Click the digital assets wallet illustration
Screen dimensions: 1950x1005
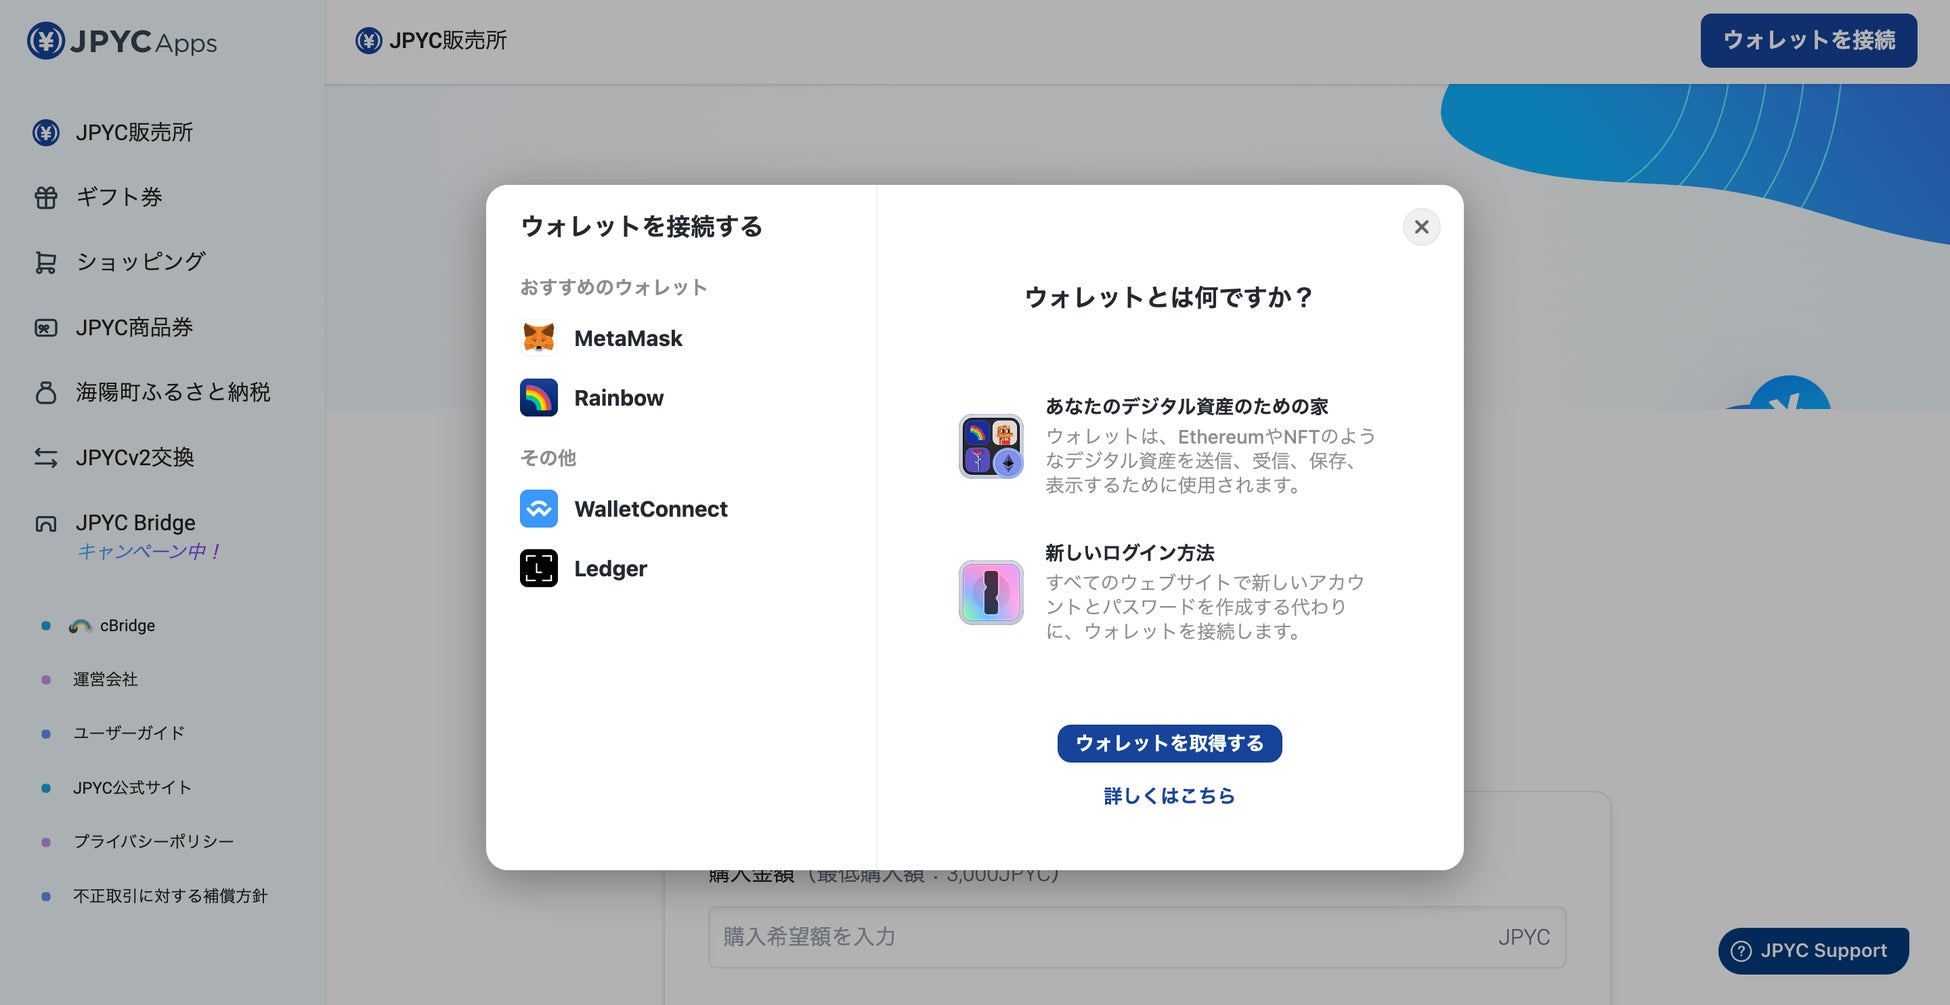[x=991, y=446]
